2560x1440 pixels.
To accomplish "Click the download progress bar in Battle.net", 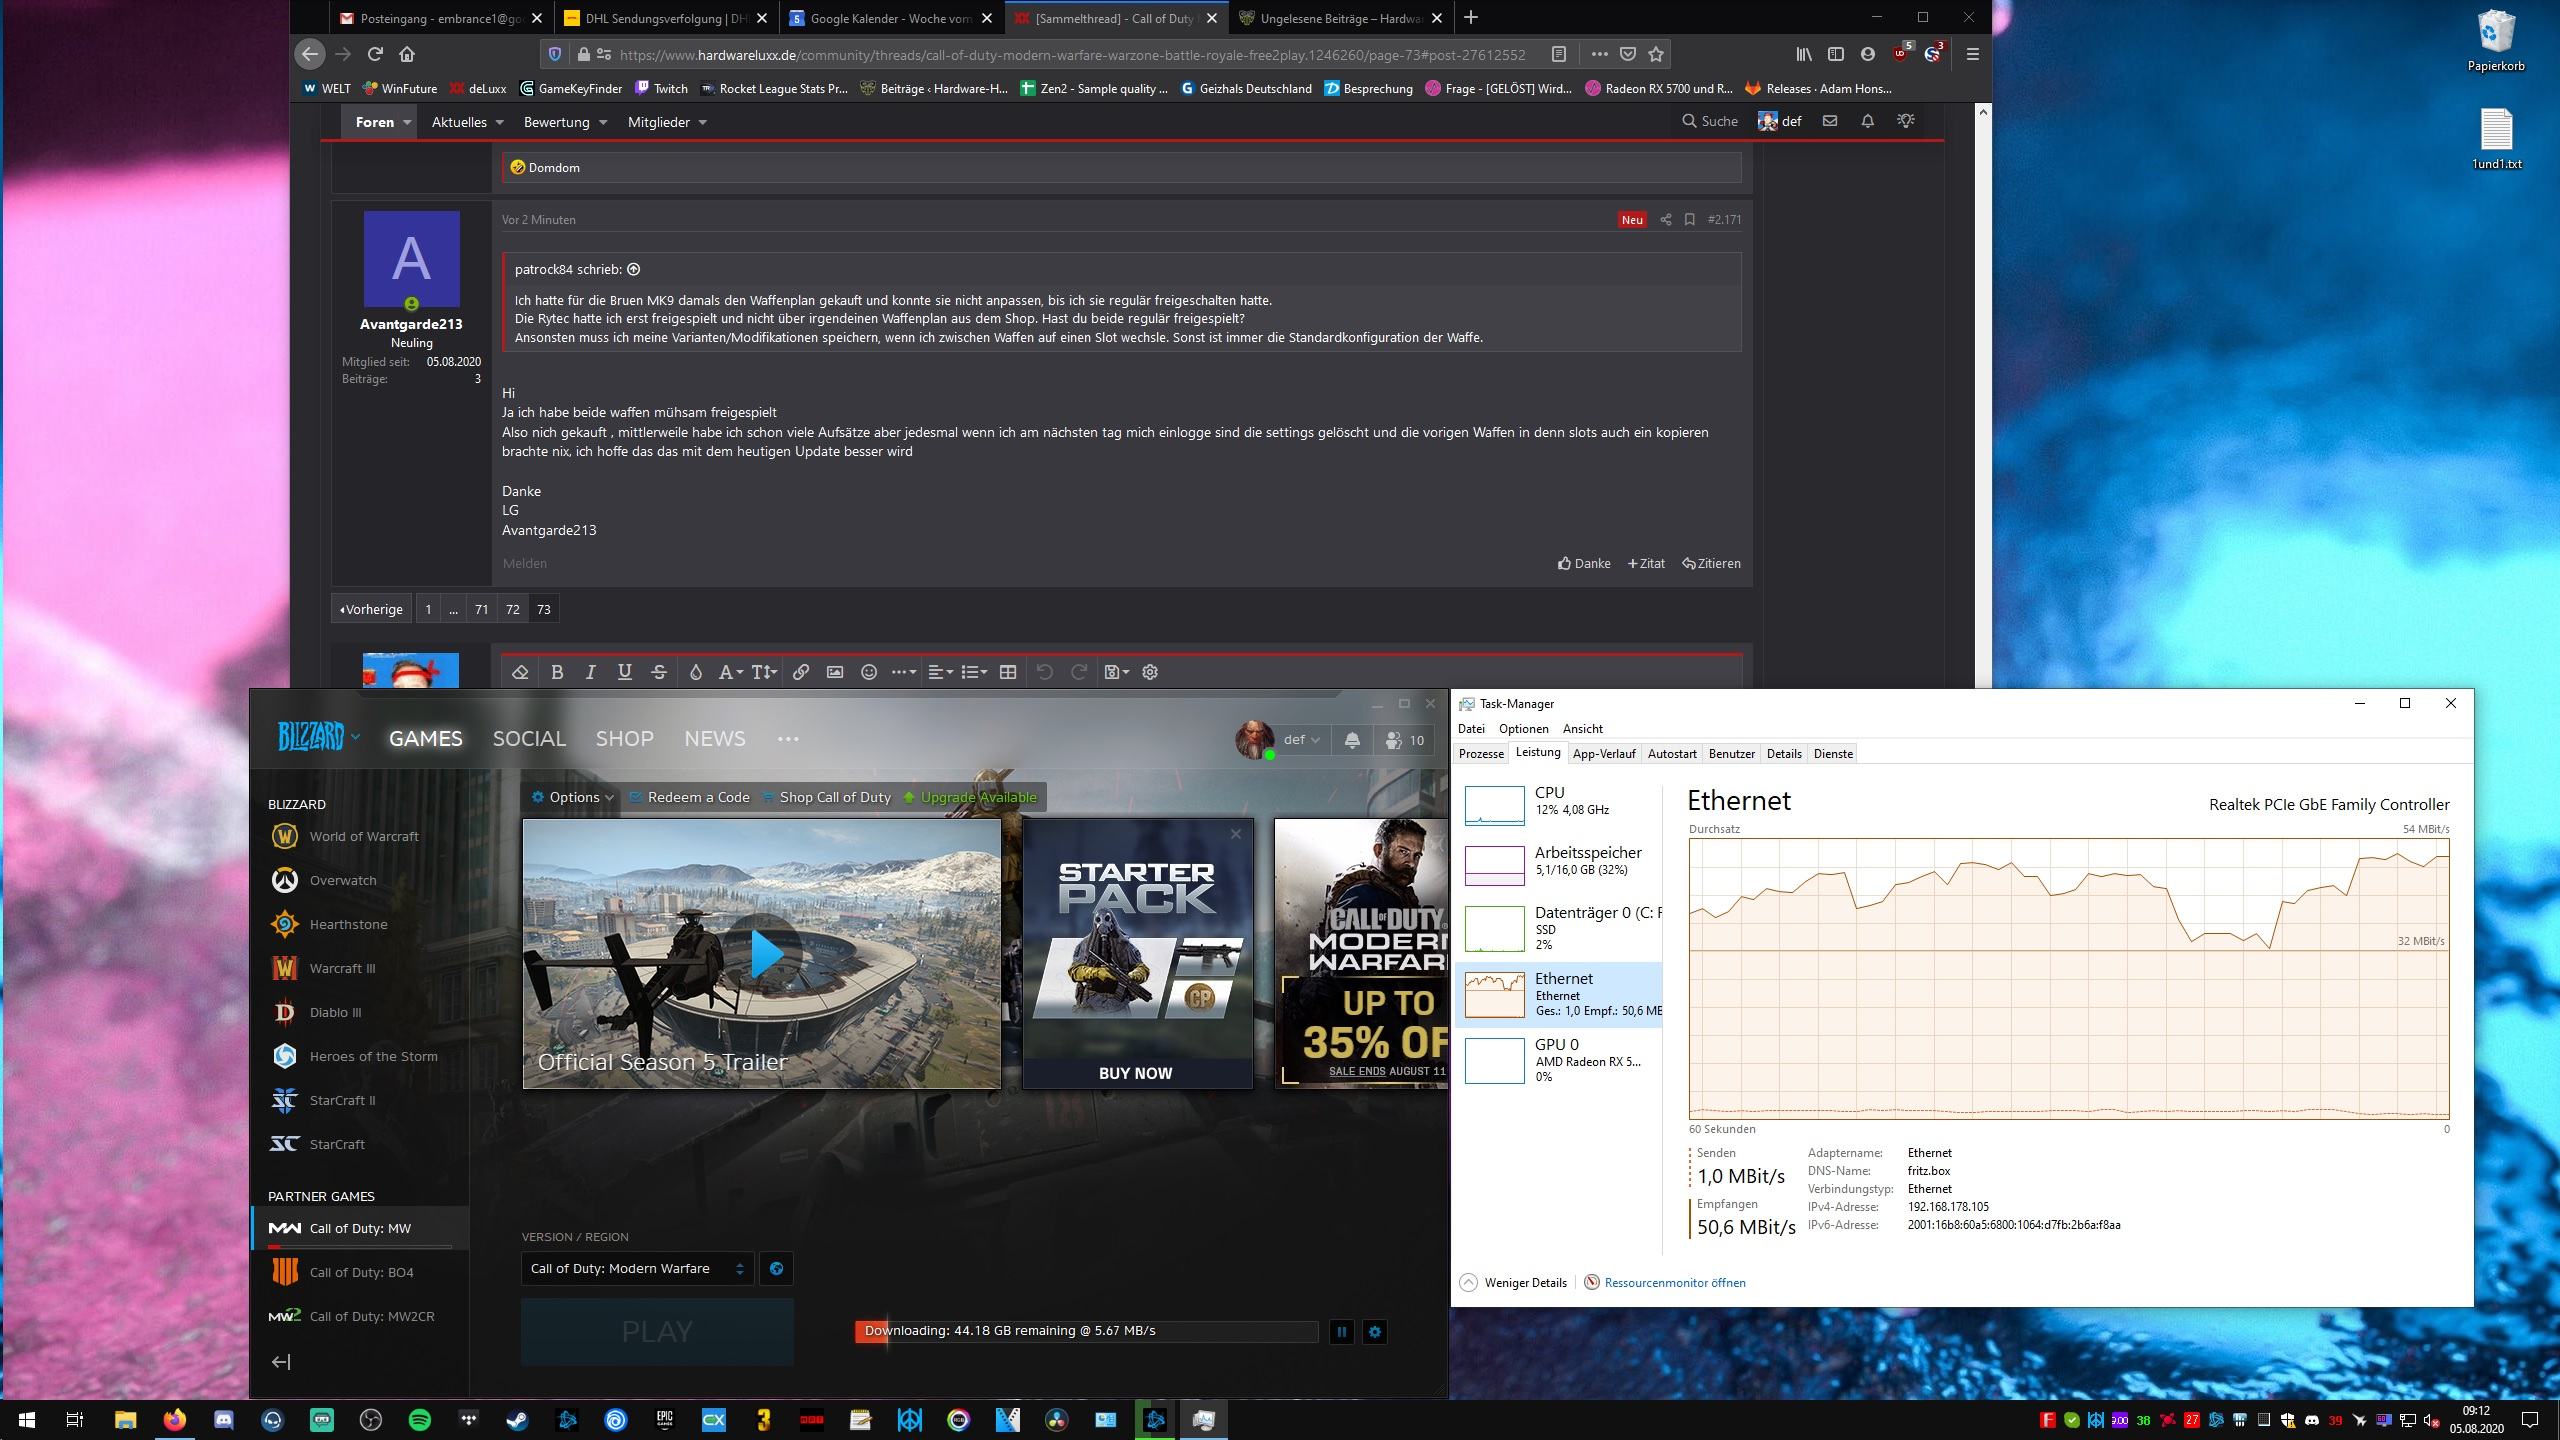I will point(1086,1332).
